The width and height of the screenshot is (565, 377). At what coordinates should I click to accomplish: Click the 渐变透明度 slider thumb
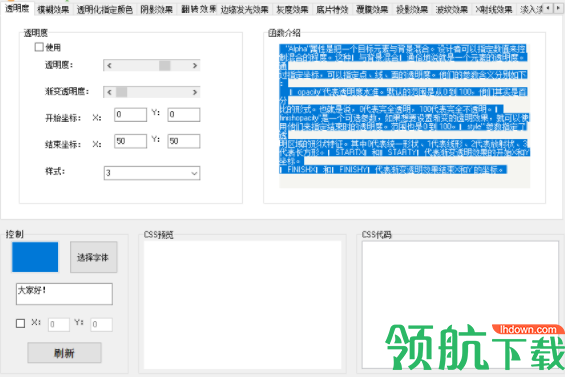pyautogui.click(x=121, y=92)
